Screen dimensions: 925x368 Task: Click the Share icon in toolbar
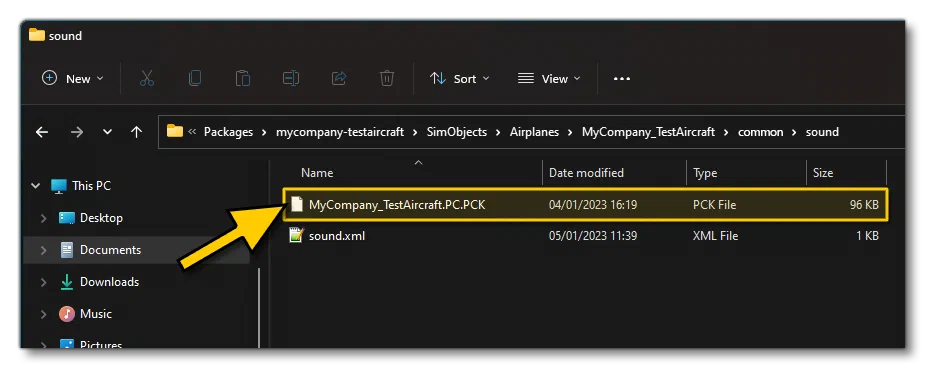point(339,78)
